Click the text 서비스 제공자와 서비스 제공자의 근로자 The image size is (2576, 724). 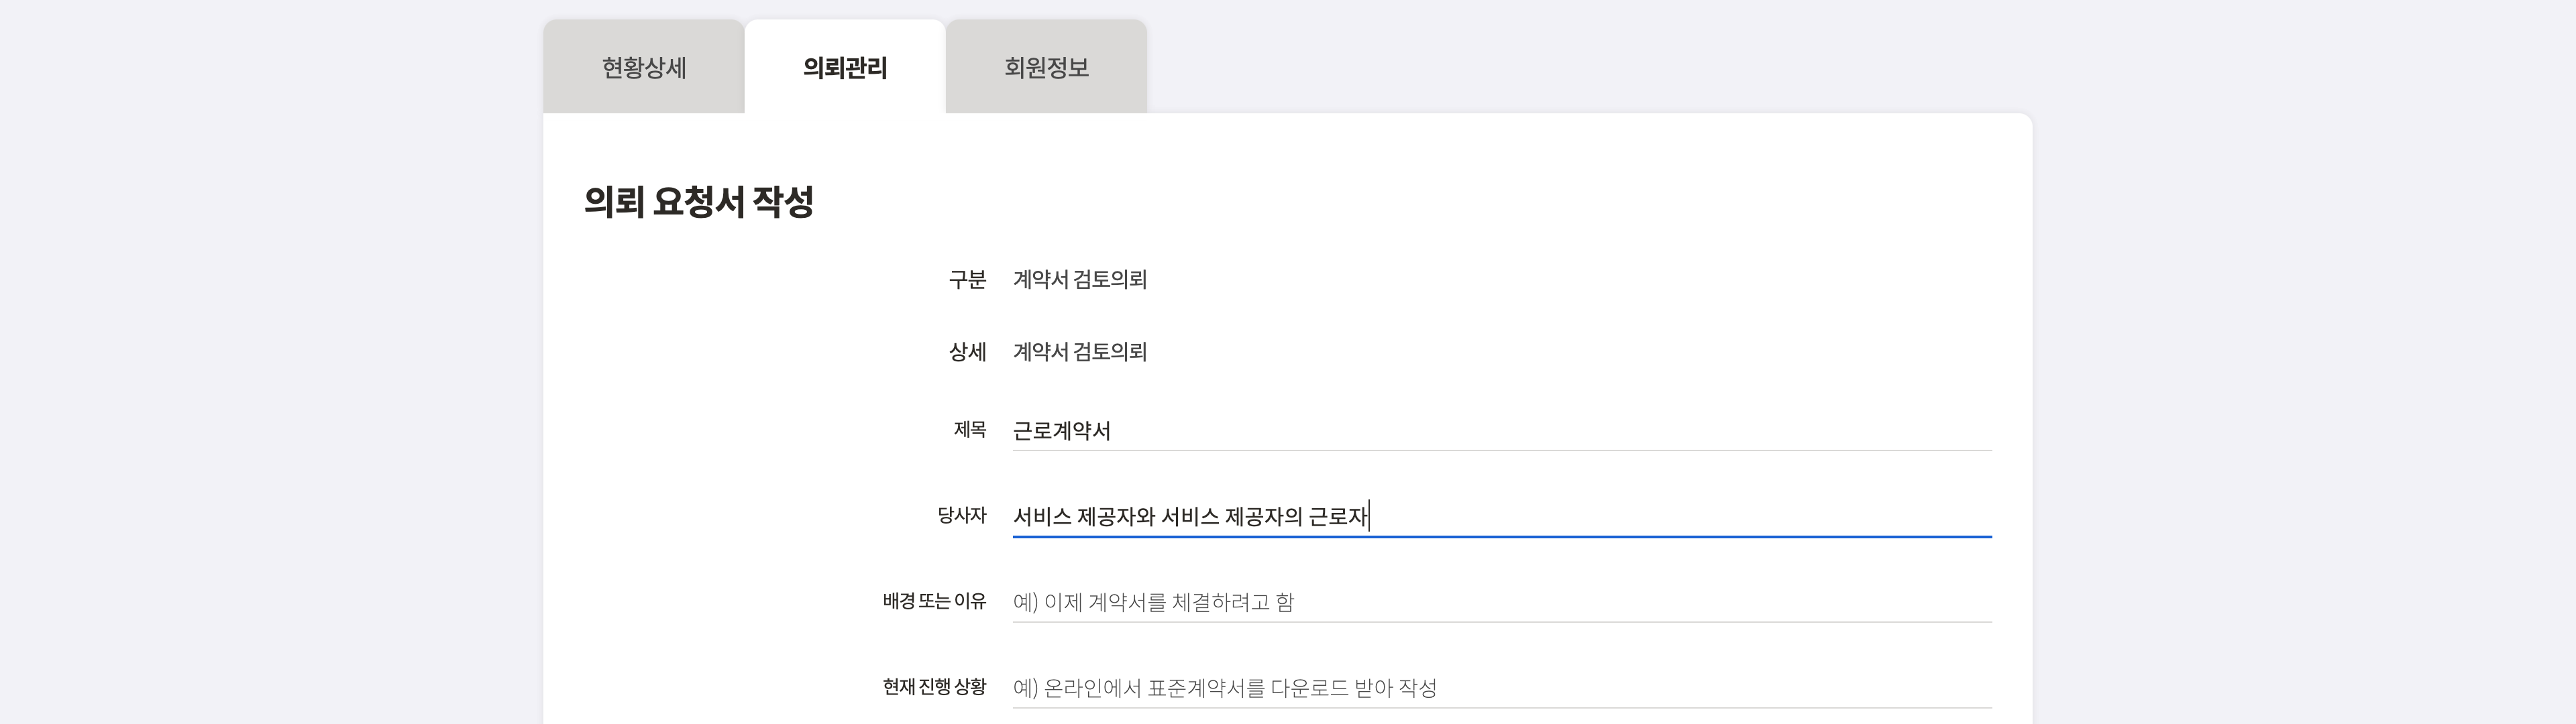tap(1189, 516)
